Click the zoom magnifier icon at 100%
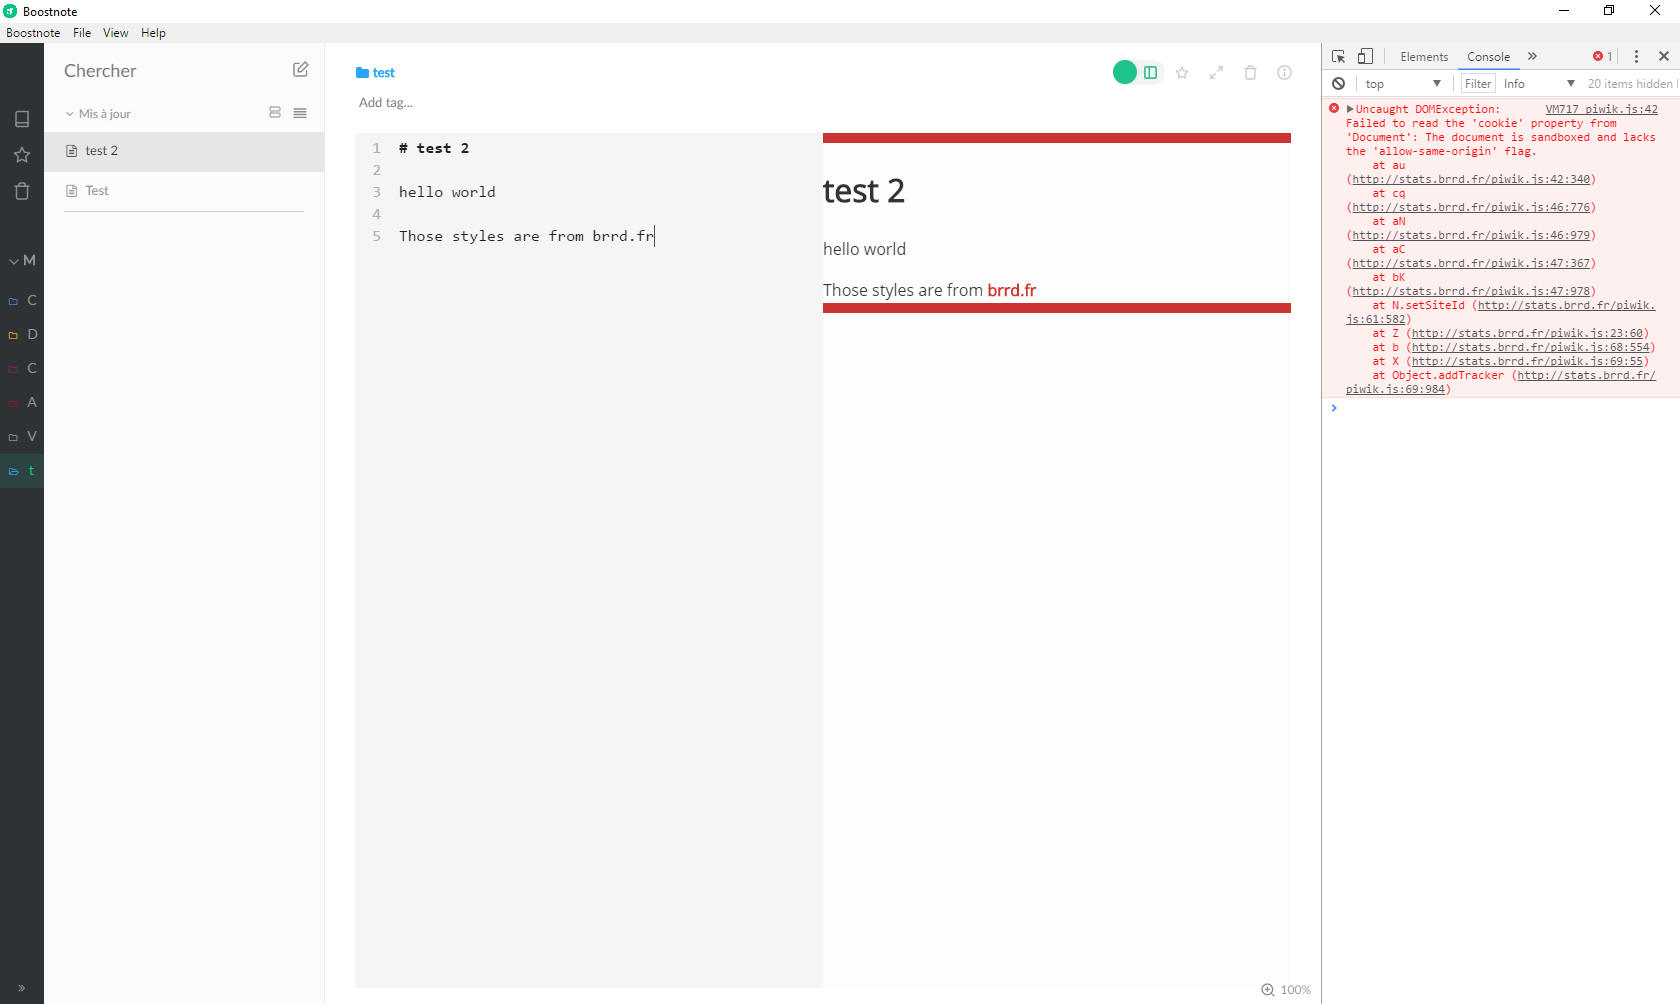This screenshot has width=1680, height=1004. click(x=1268, y=990)
